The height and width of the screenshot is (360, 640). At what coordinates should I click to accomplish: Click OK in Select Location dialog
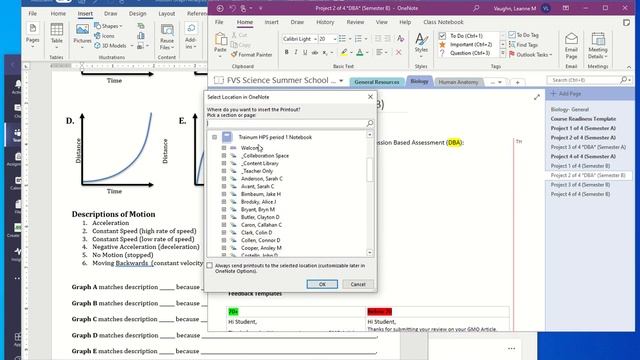322,284
